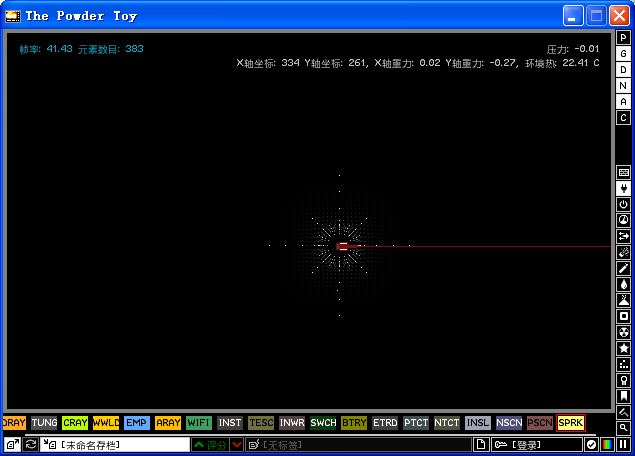Open the Force category arrows icon
The height and width of the screenshot is (456, 635).
(x=624, y=236)
